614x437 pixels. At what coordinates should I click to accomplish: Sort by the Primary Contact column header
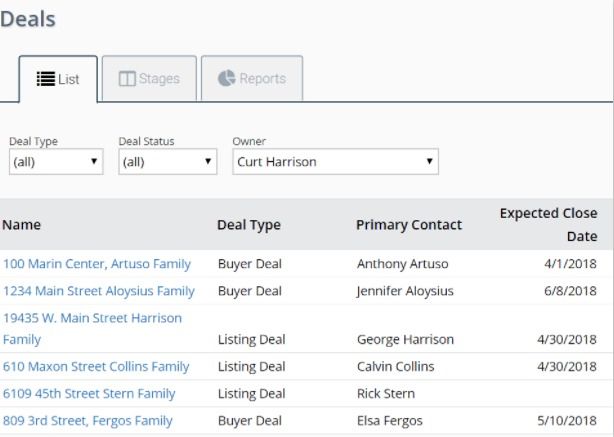[x=409, y=225]
